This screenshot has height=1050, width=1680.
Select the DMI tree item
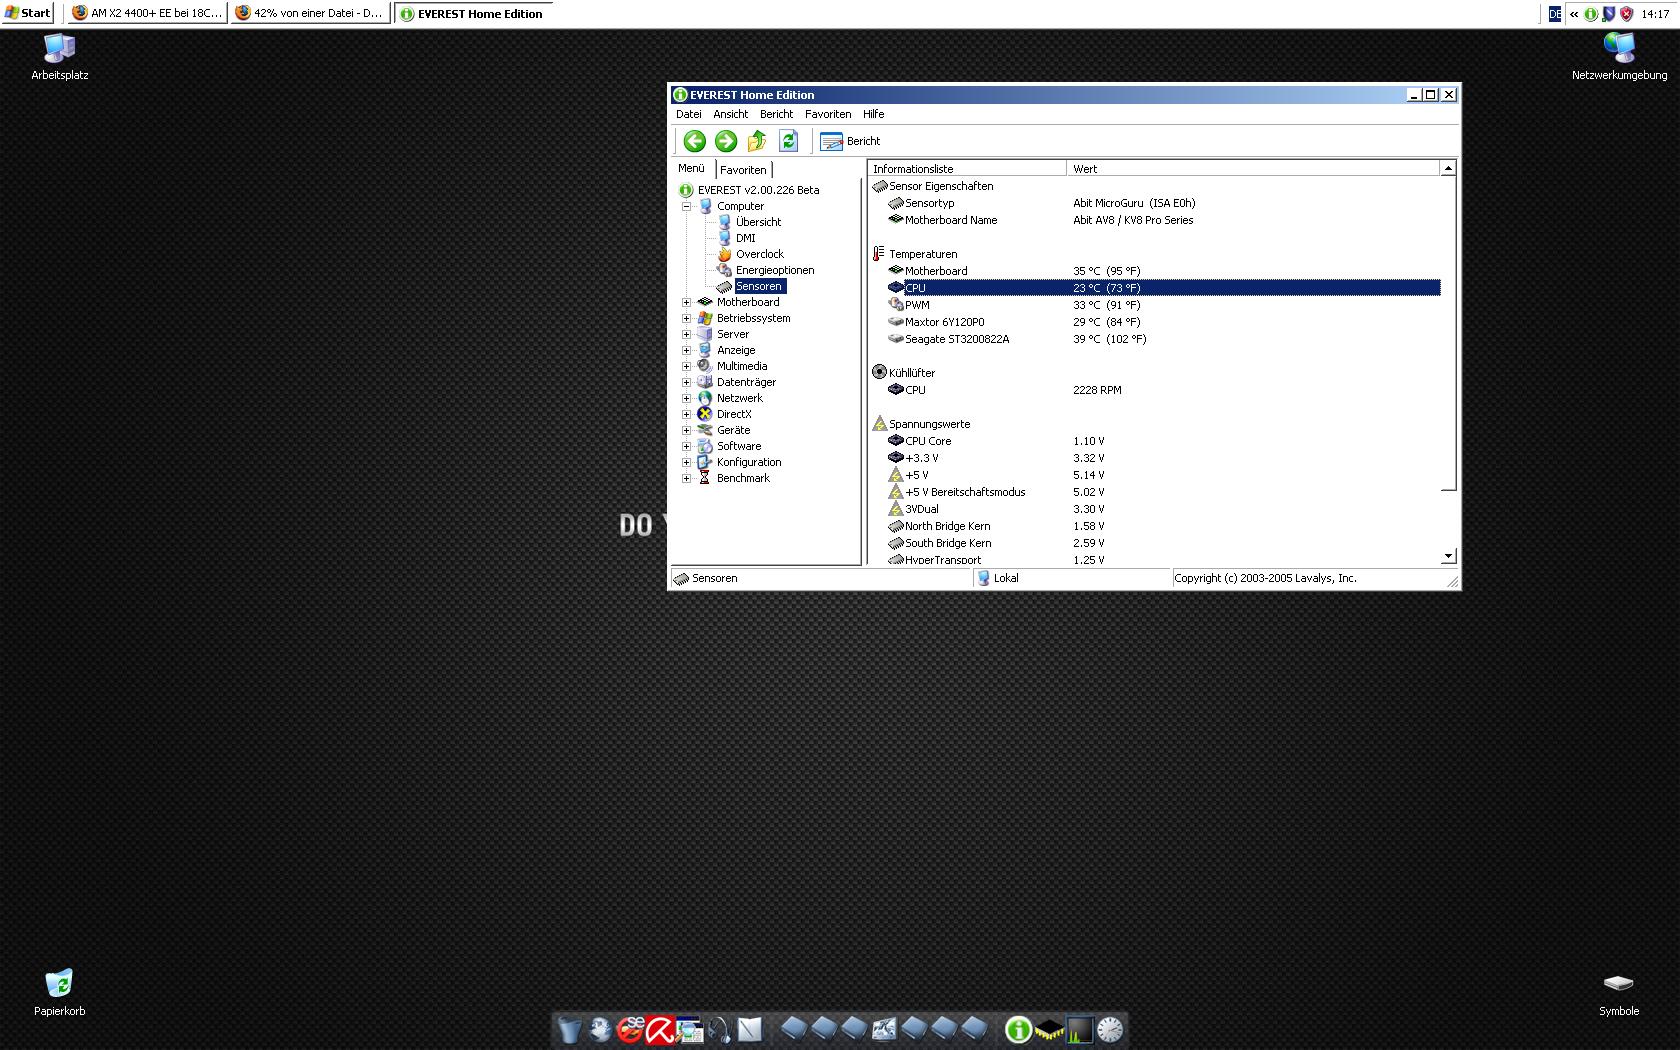point(746,238)
